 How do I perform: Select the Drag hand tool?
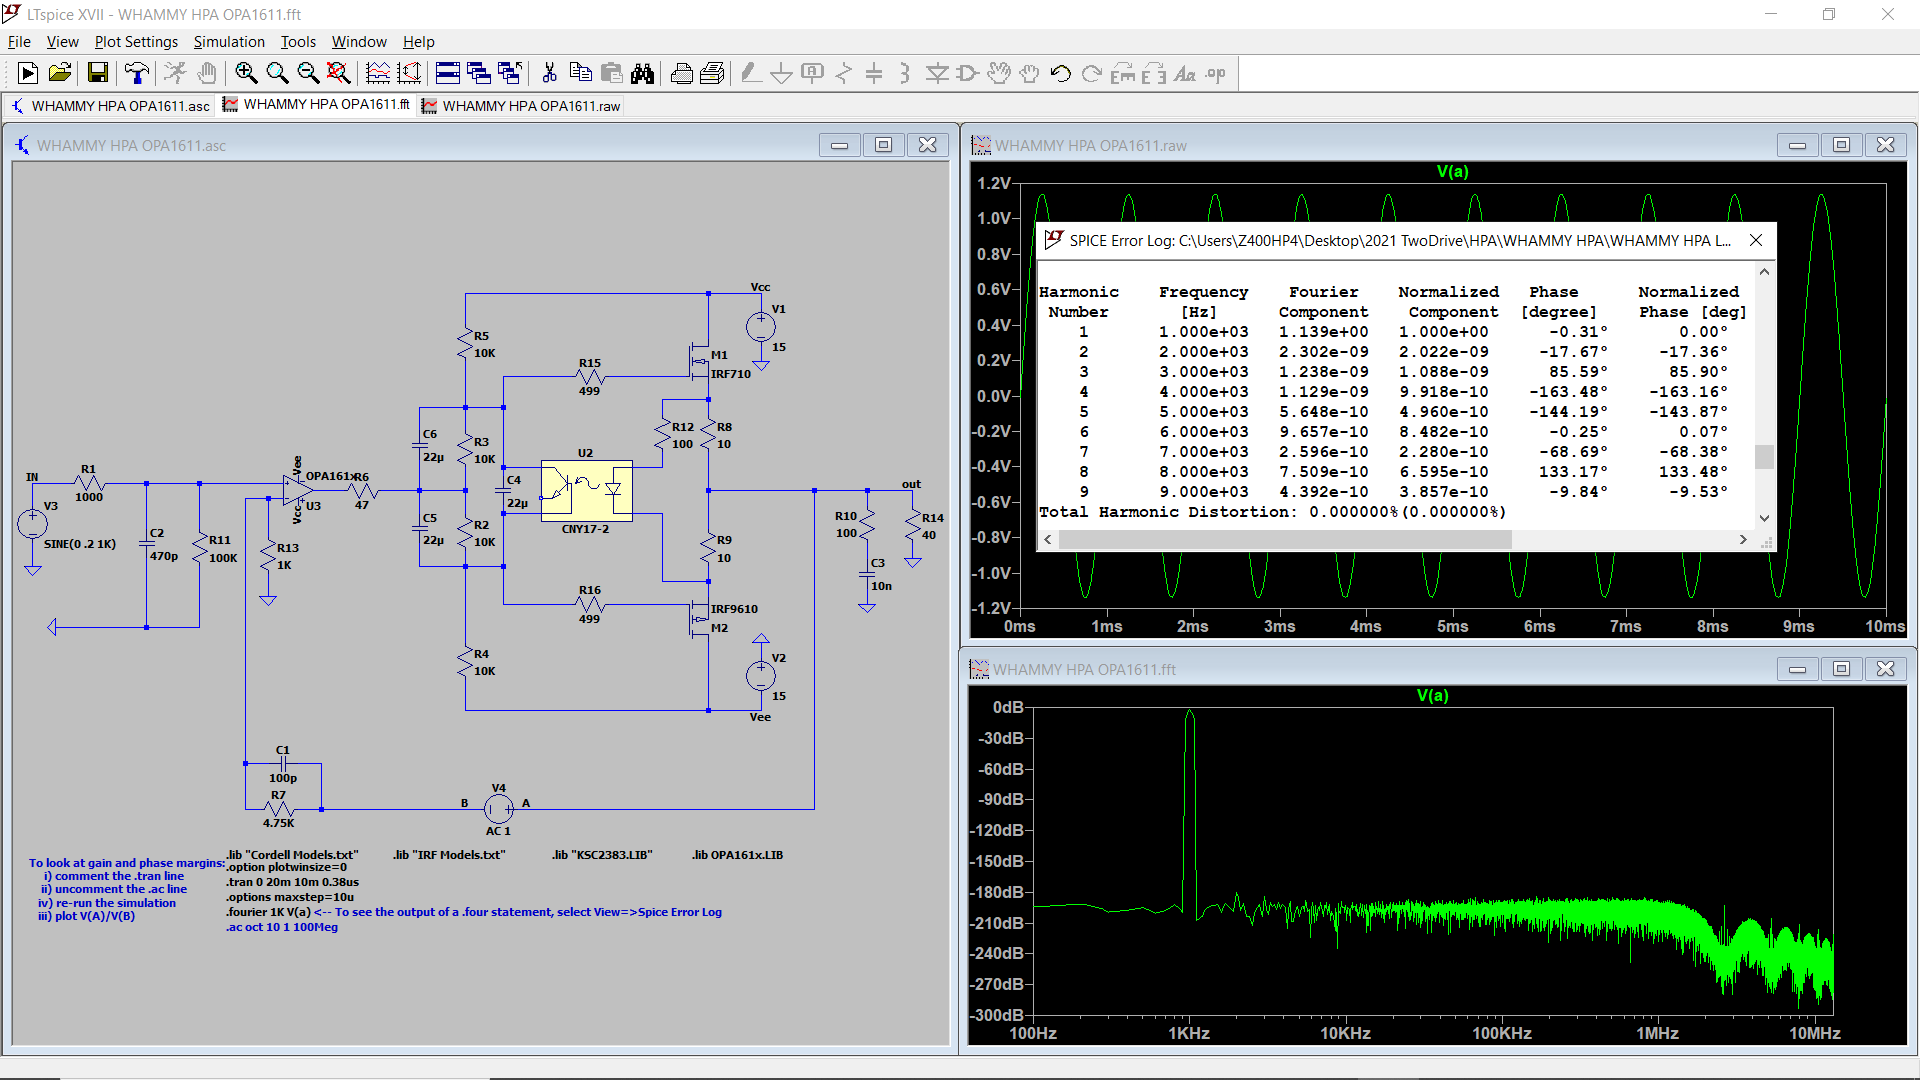[x=1029, y=73]
